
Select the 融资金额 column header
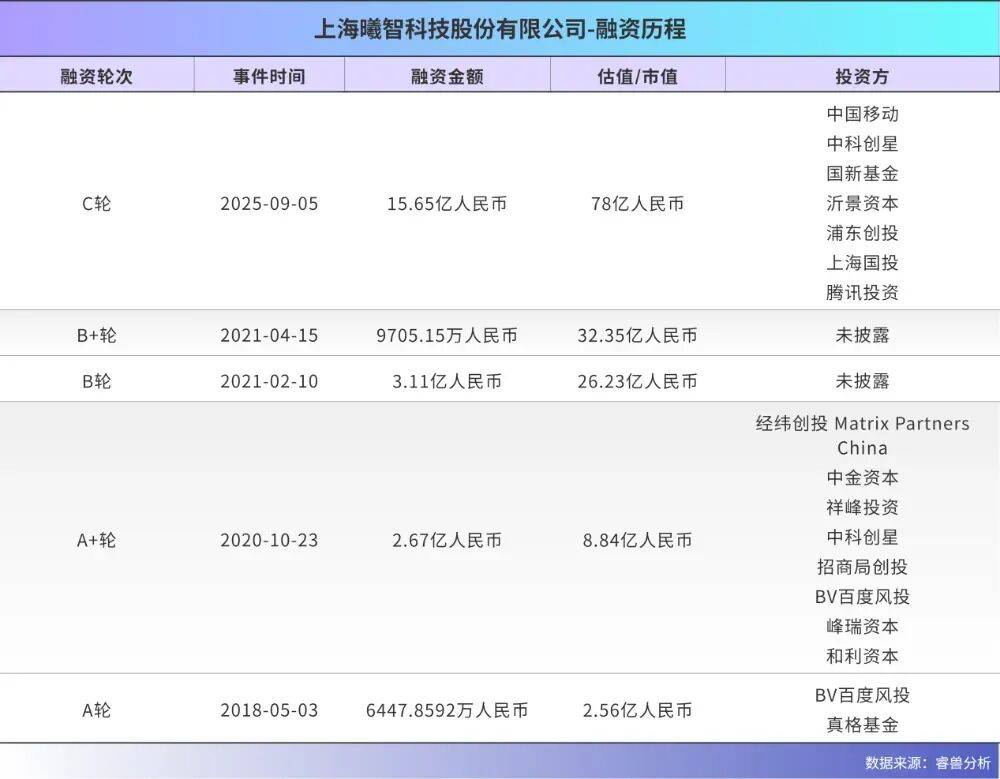(x=447, y=74)
